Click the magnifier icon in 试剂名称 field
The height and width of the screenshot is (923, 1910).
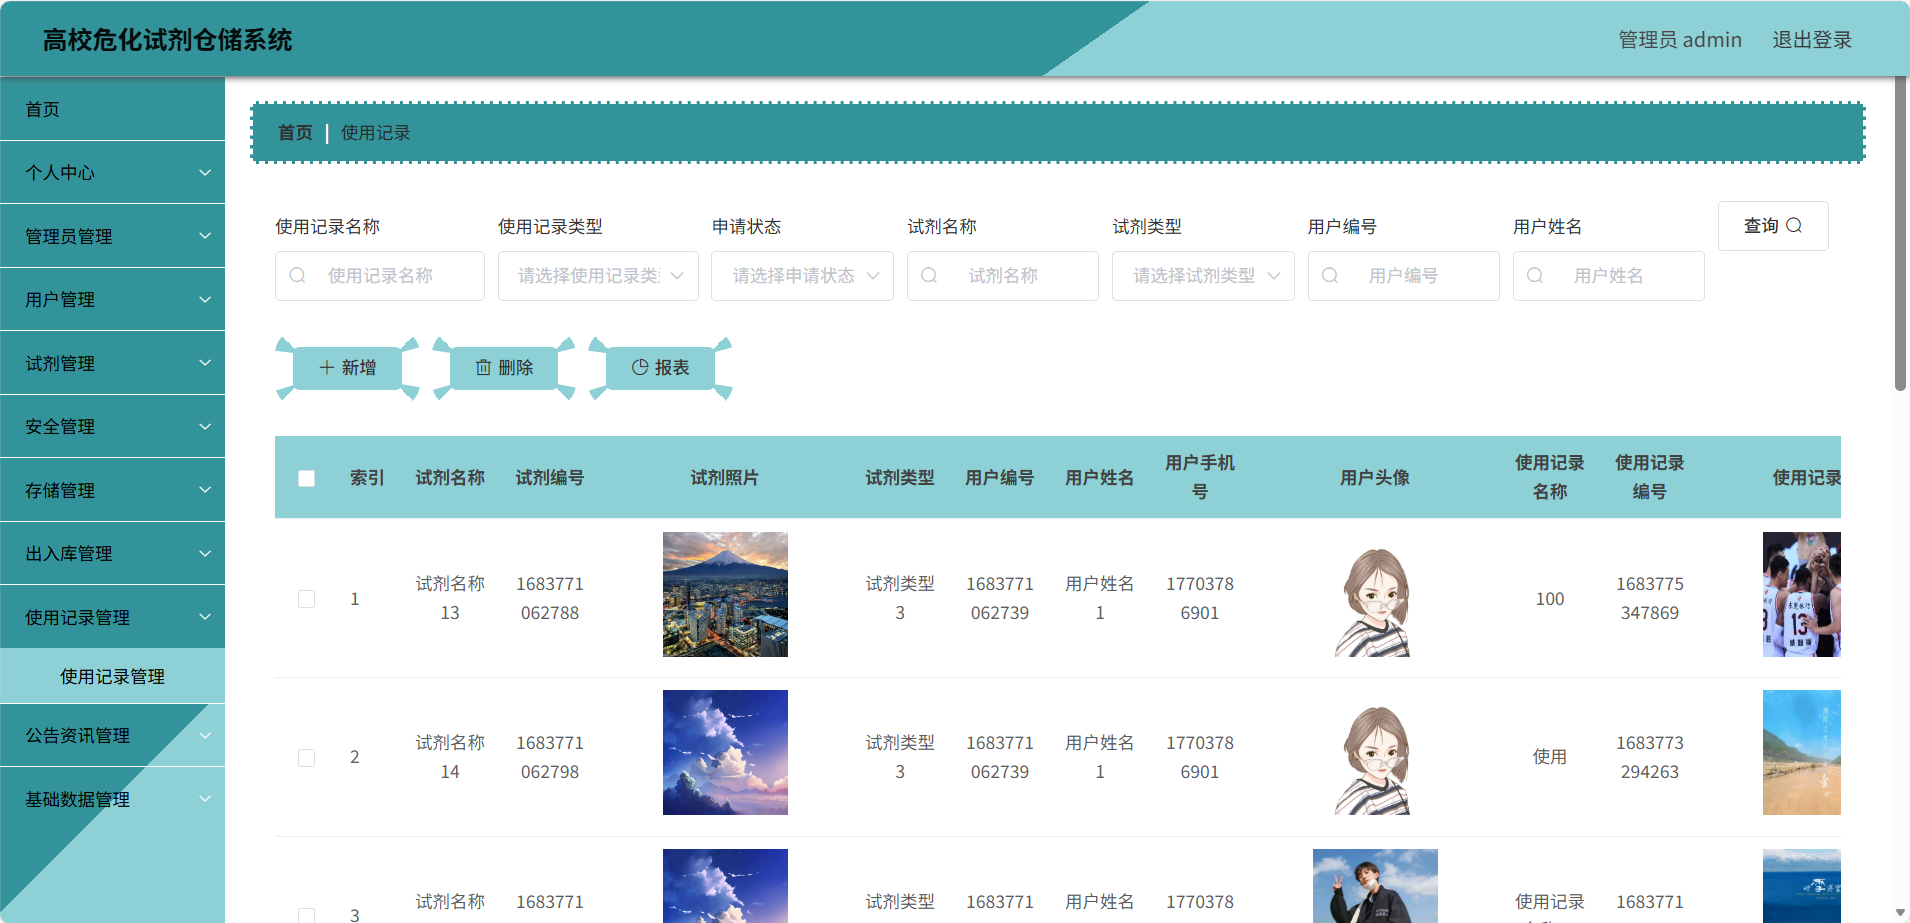pyautogui.click(x=929, y=275)
